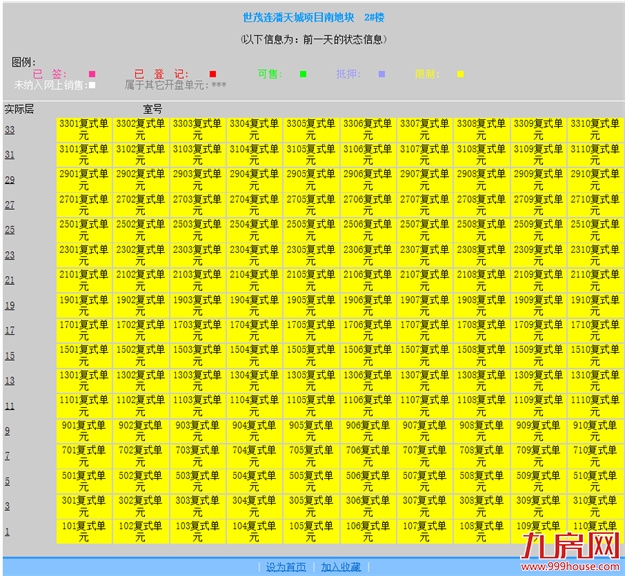625x576 pixels.
Task: Select floor 25 in the floor column
Action: (x=9, y=230)
